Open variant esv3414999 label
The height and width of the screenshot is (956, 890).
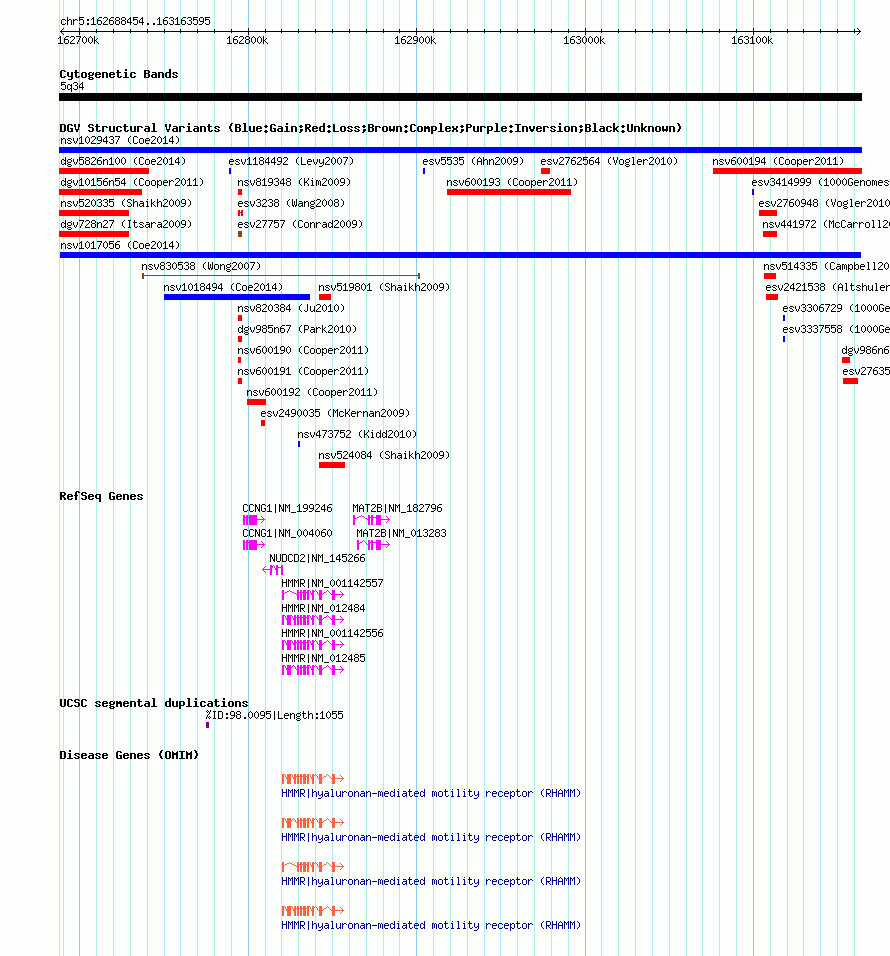coord(820,182)
